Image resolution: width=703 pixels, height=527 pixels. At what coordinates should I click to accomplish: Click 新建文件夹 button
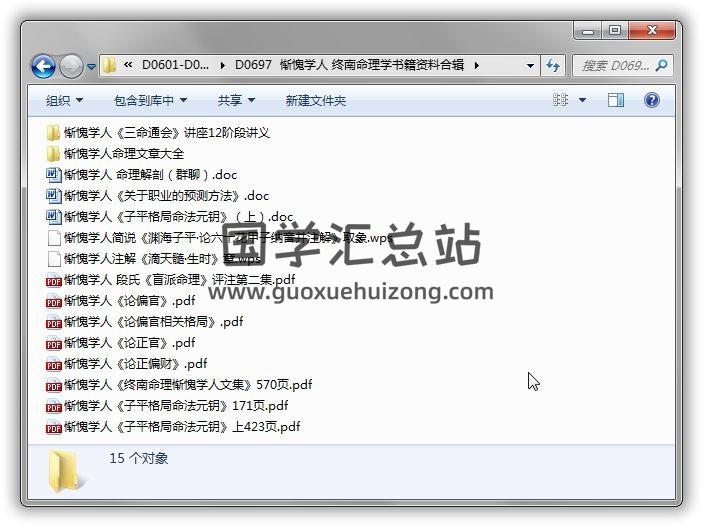tap(316, 100)
